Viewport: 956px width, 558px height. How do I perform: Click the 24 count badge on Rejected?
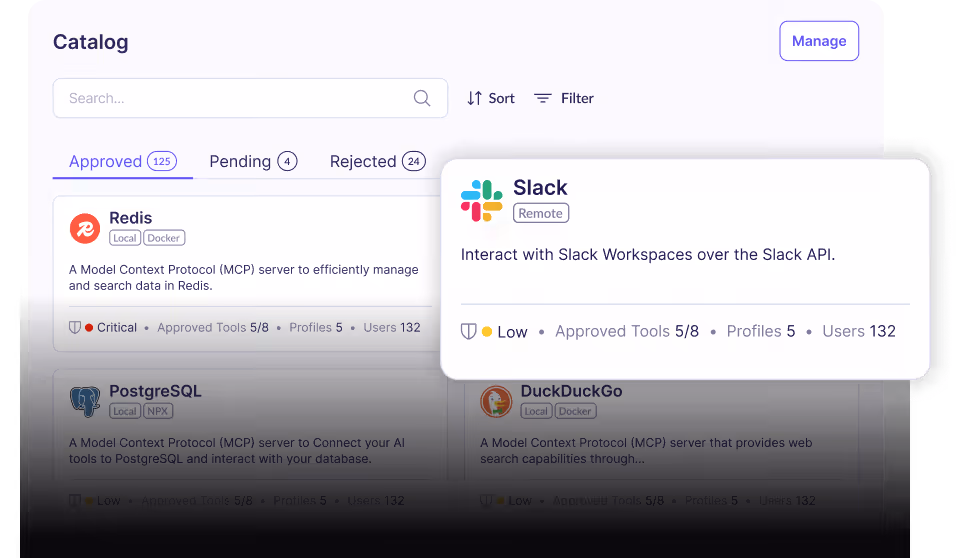414,162
